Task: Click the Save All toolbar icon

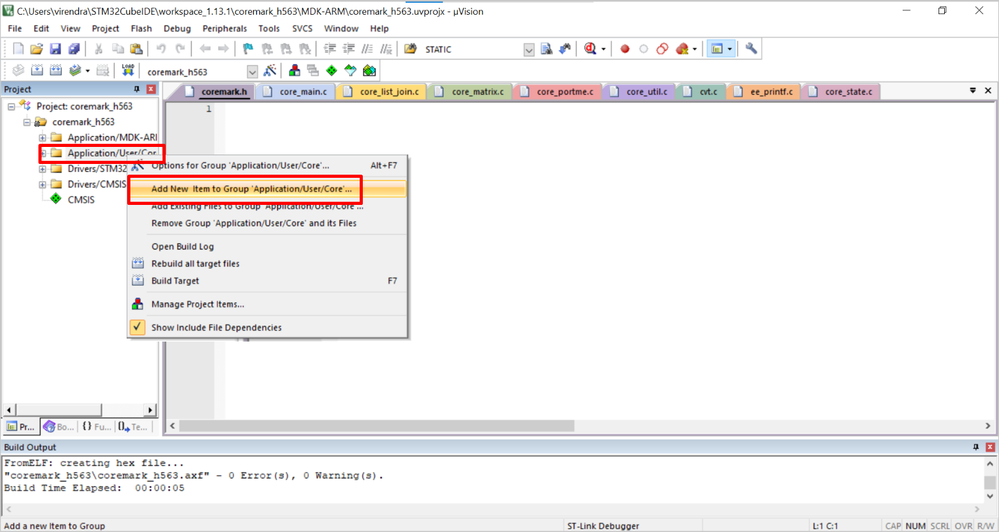Action: 73,49
